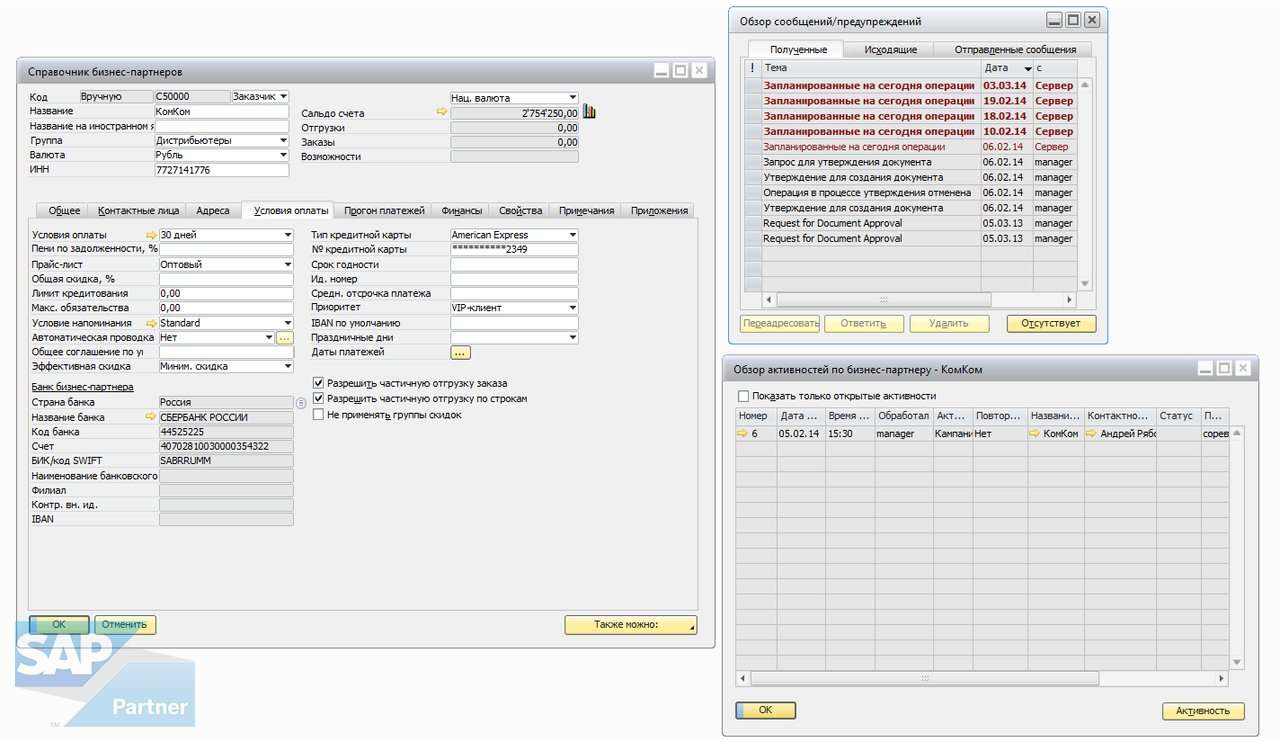
Task: Switch to the Общее tab
Action: coord(64,211)
